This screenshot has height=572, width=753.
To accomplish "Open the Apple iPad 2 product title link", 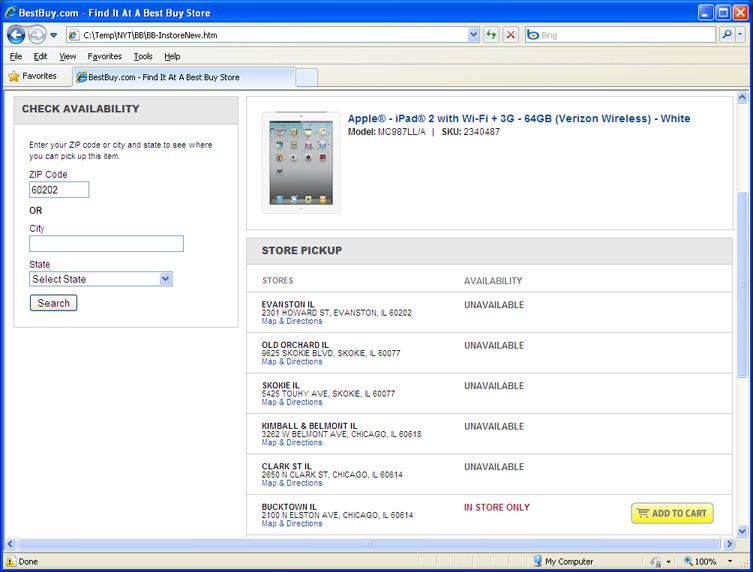I will click(519, 119).
